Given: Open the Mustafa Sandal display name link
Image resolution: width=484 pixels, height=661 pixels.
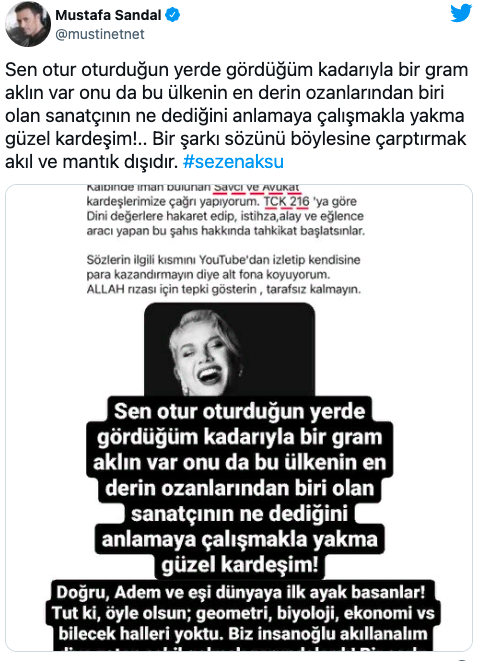Looking at the screenshot, I should 108,15.
